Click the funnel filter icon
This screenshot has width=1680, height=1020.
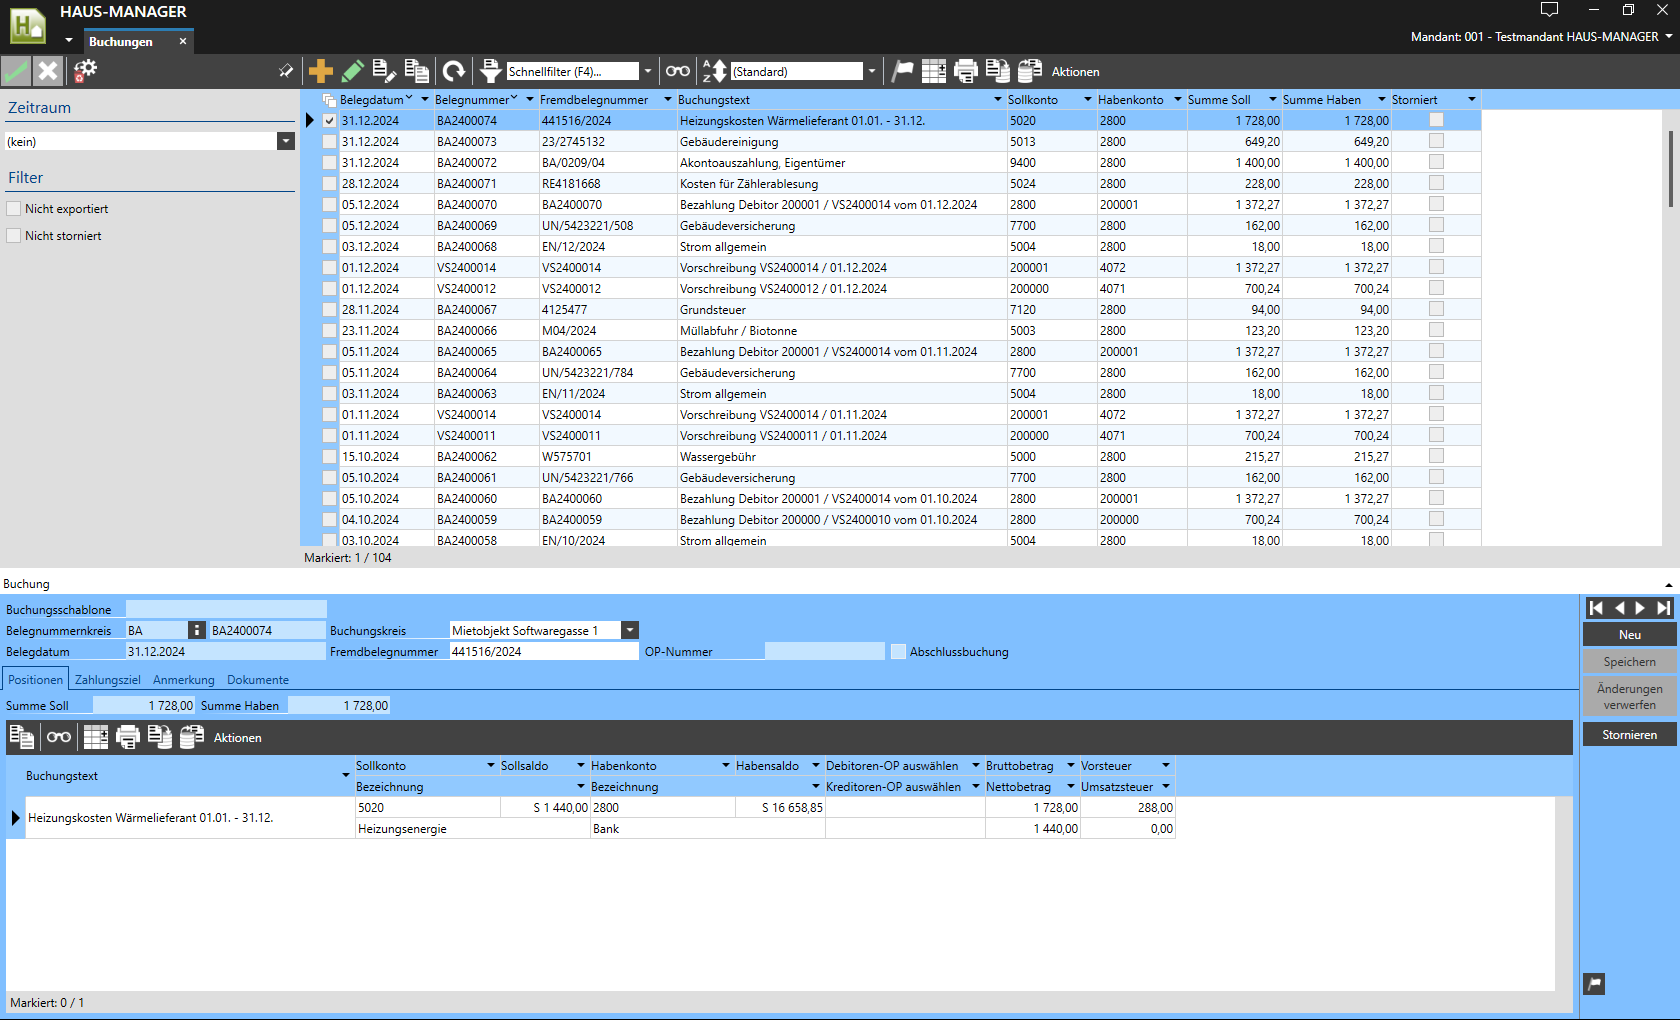coord(490,71)
